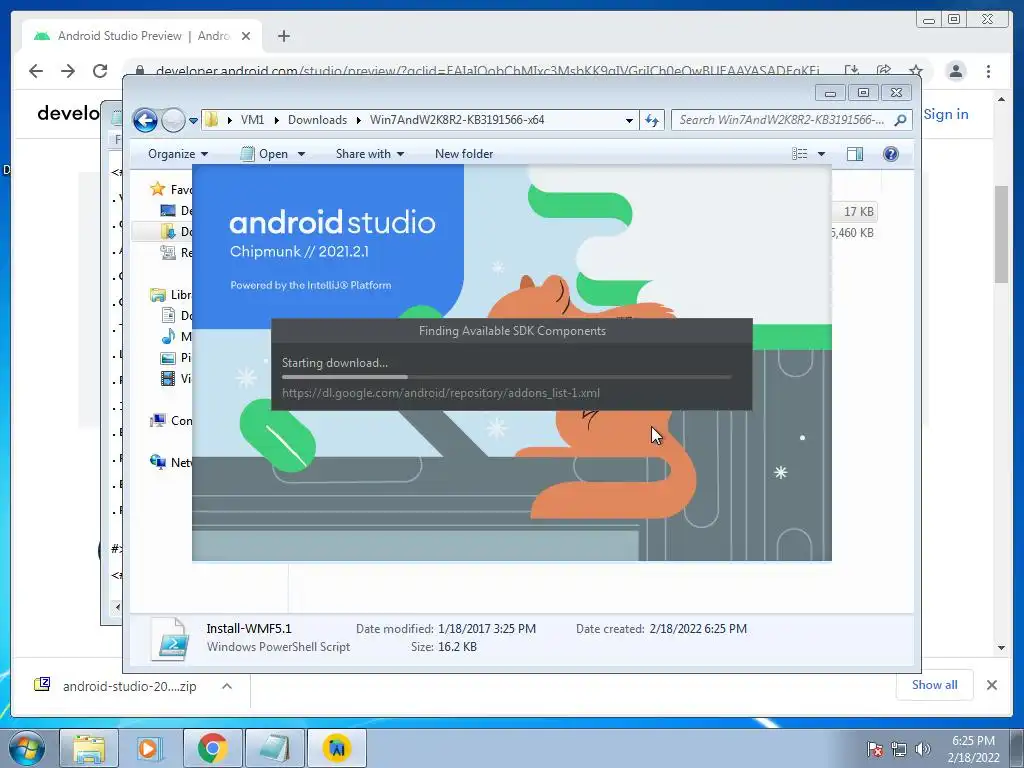Screen dimensions: 1024x768
Task: Expand the address bar history dropdown
Action: pyautogui.click(x=629, y=120)
